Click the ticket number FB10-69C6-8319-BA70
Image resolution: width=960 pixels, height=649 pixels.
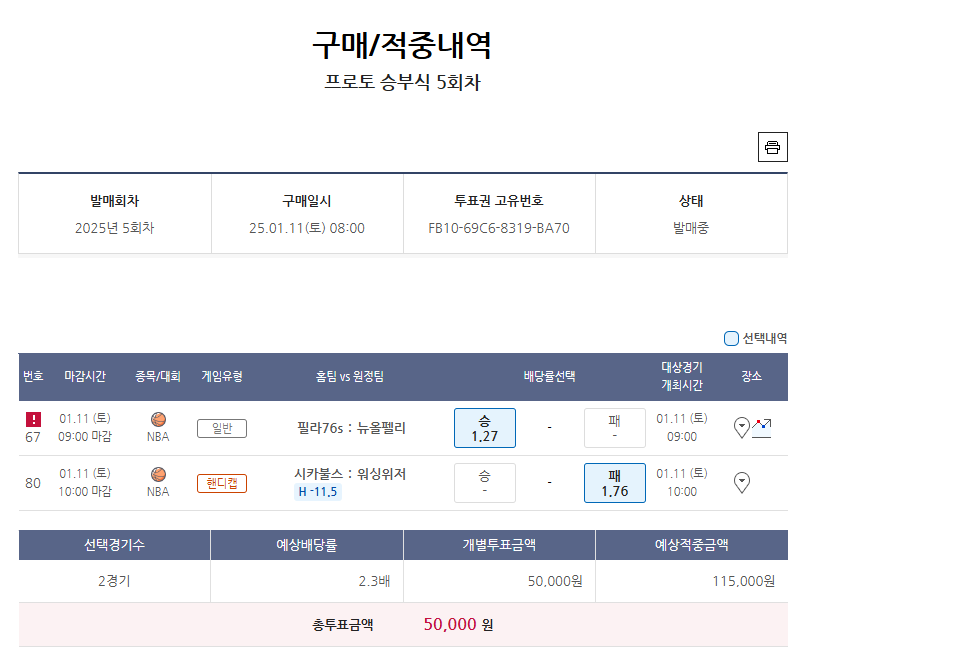[499, 228]
